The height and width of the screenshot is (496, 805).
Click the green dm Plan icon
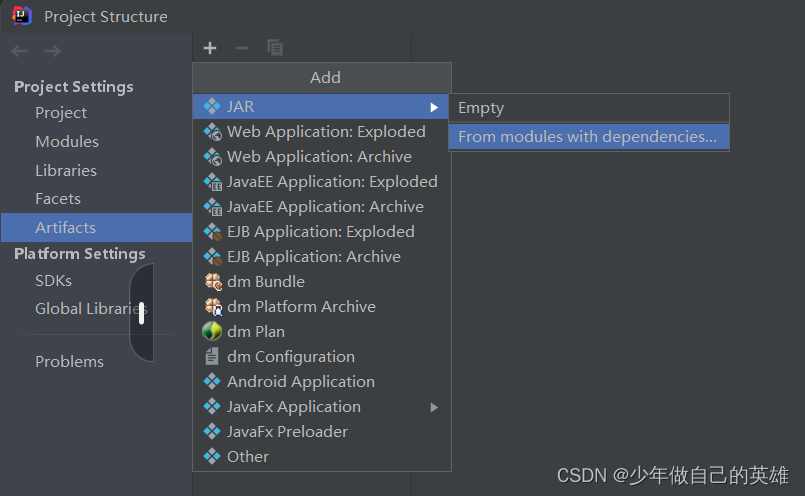[212, 332]
